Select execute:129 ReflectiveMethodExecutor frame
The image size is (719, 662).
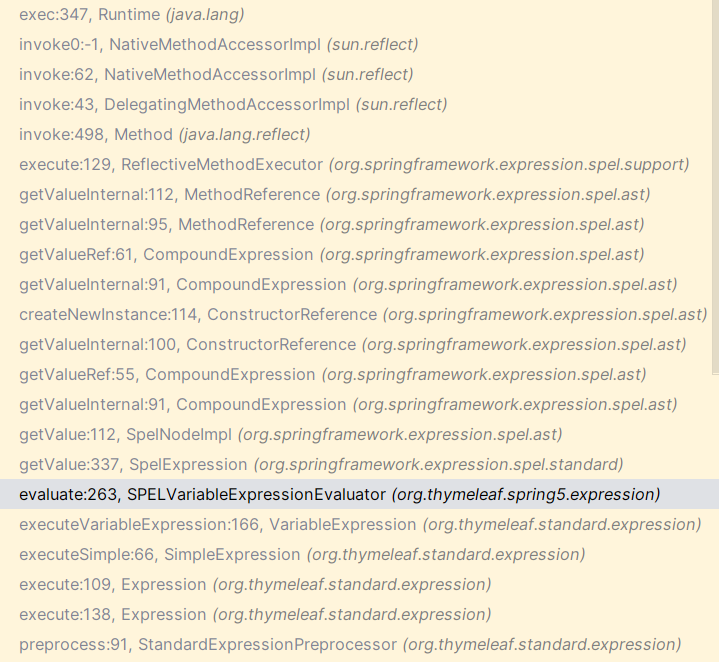click(x=355, y=165)
